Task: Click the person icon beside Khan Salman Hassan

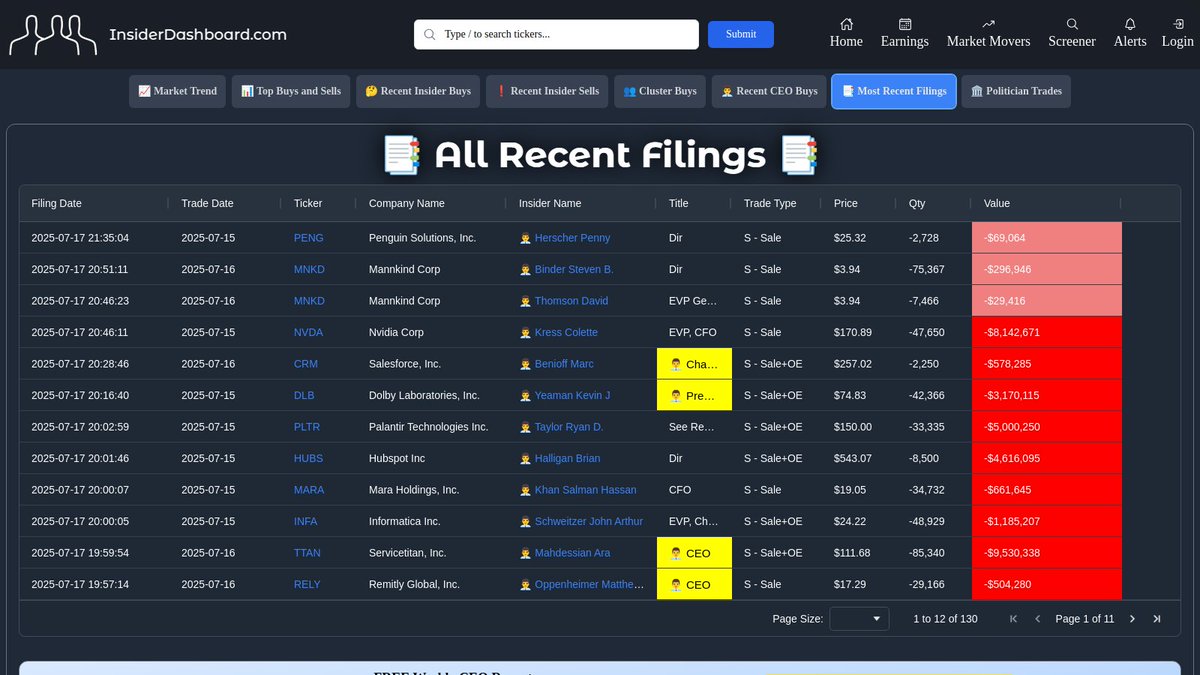Action: (525, 490)
